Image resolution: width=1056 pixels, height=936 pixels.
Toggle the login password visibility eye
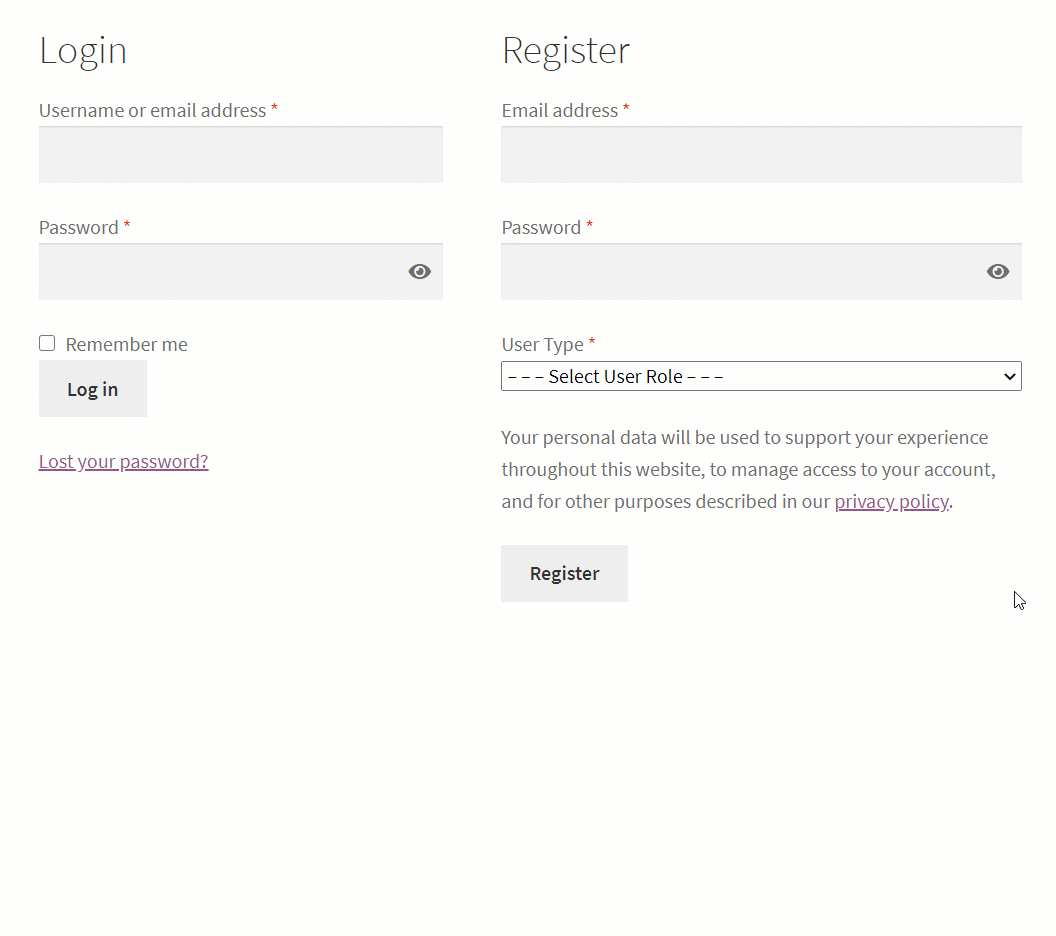419,271
